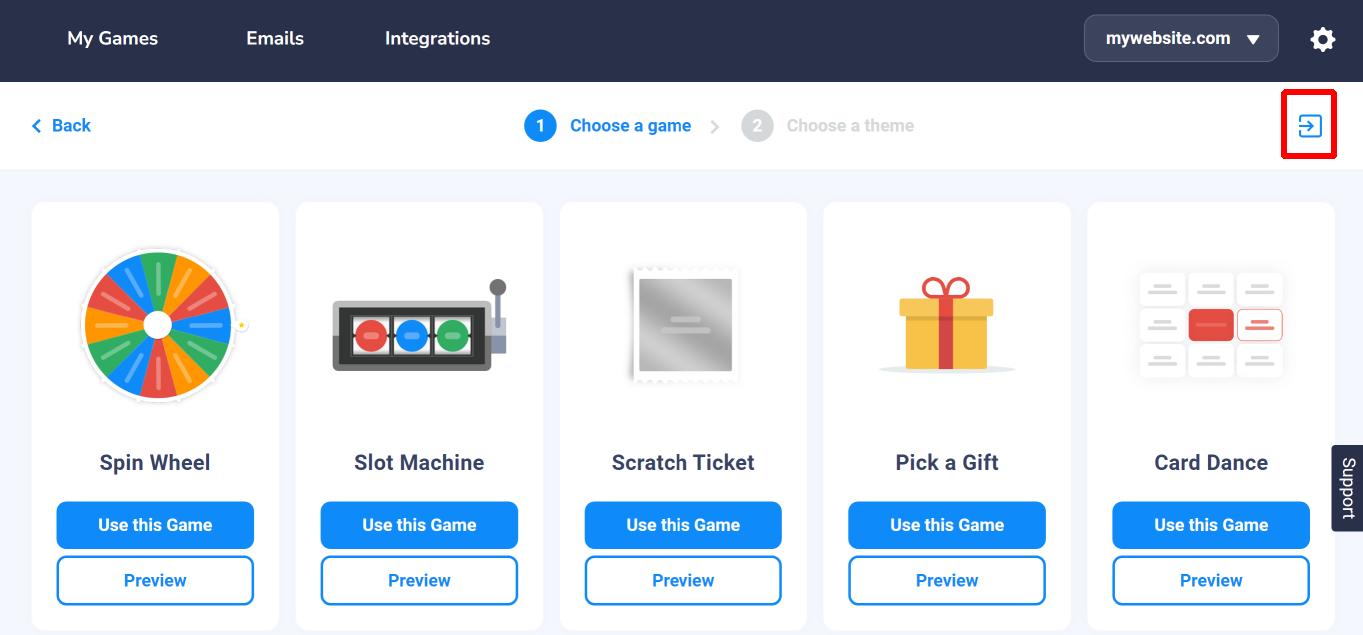1363x635 pixels.
Task: Preview the Slot Machine game
Action: [x=419, y=580]
